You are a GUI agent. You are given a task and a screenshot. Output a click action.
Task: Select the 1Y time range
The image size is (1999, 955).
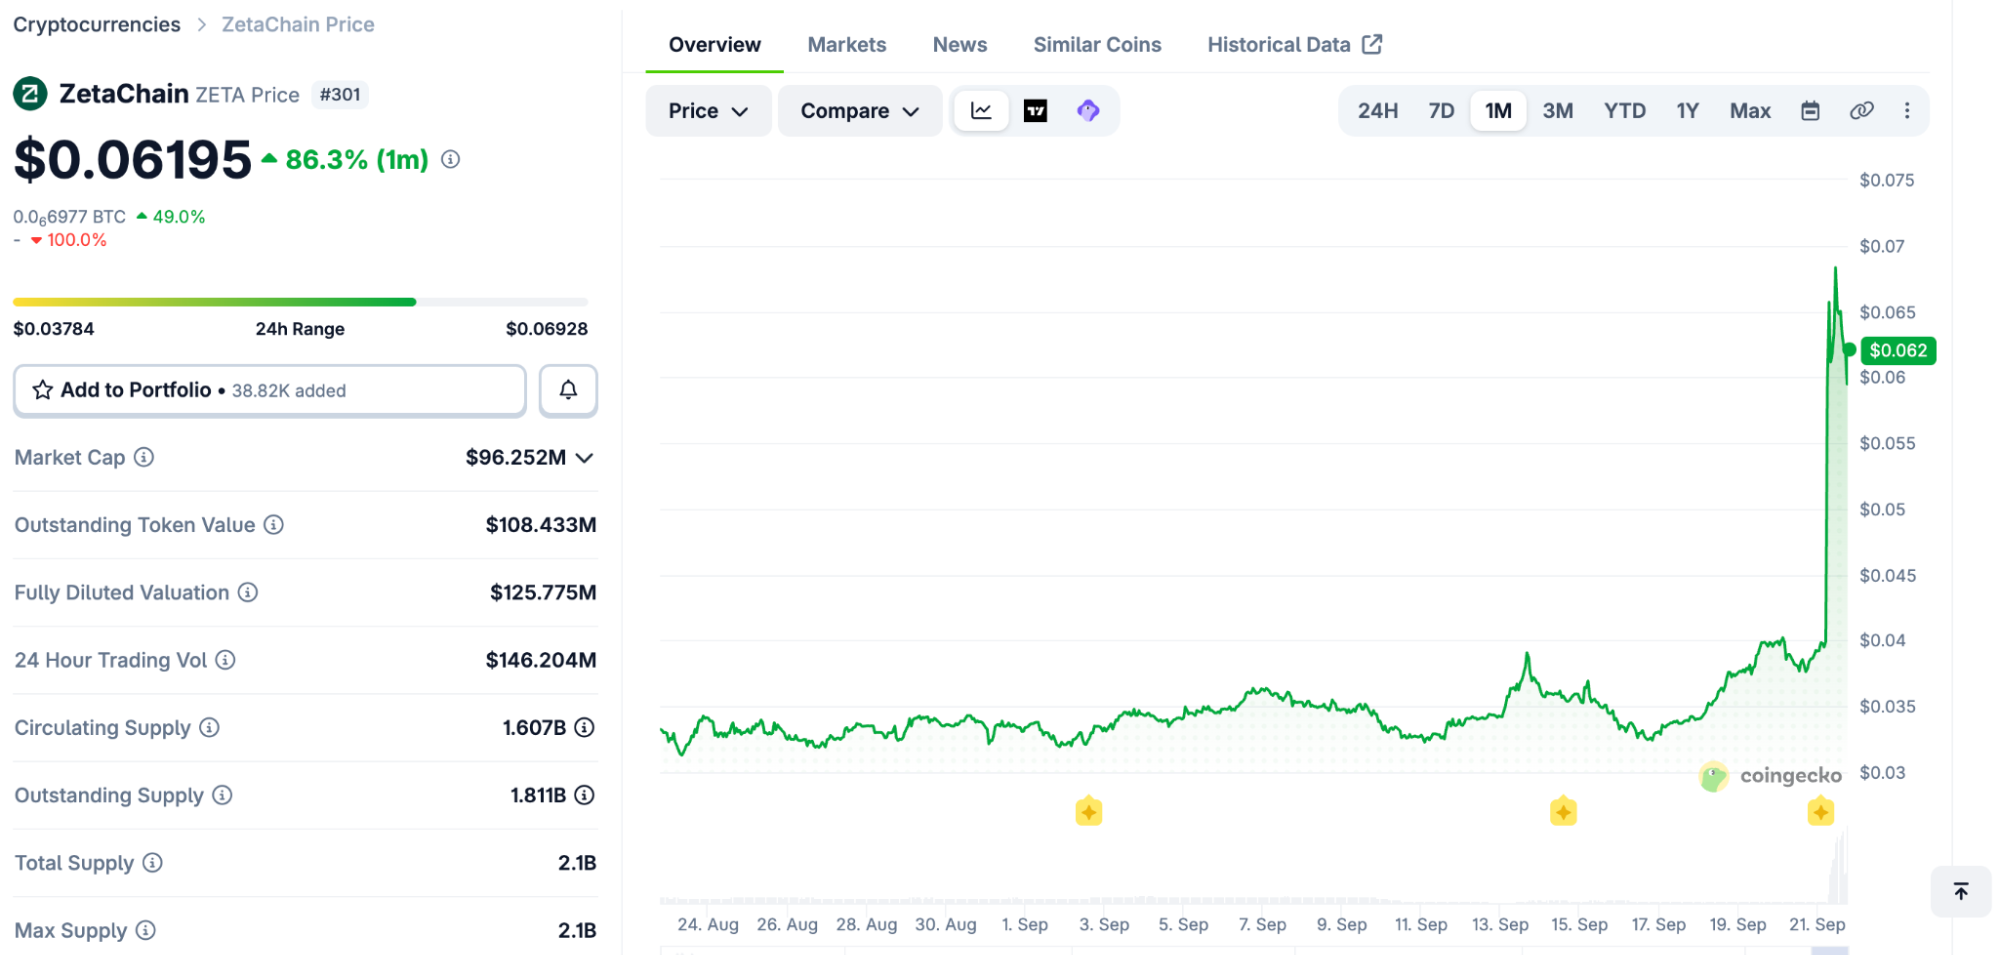[1688, 110]
